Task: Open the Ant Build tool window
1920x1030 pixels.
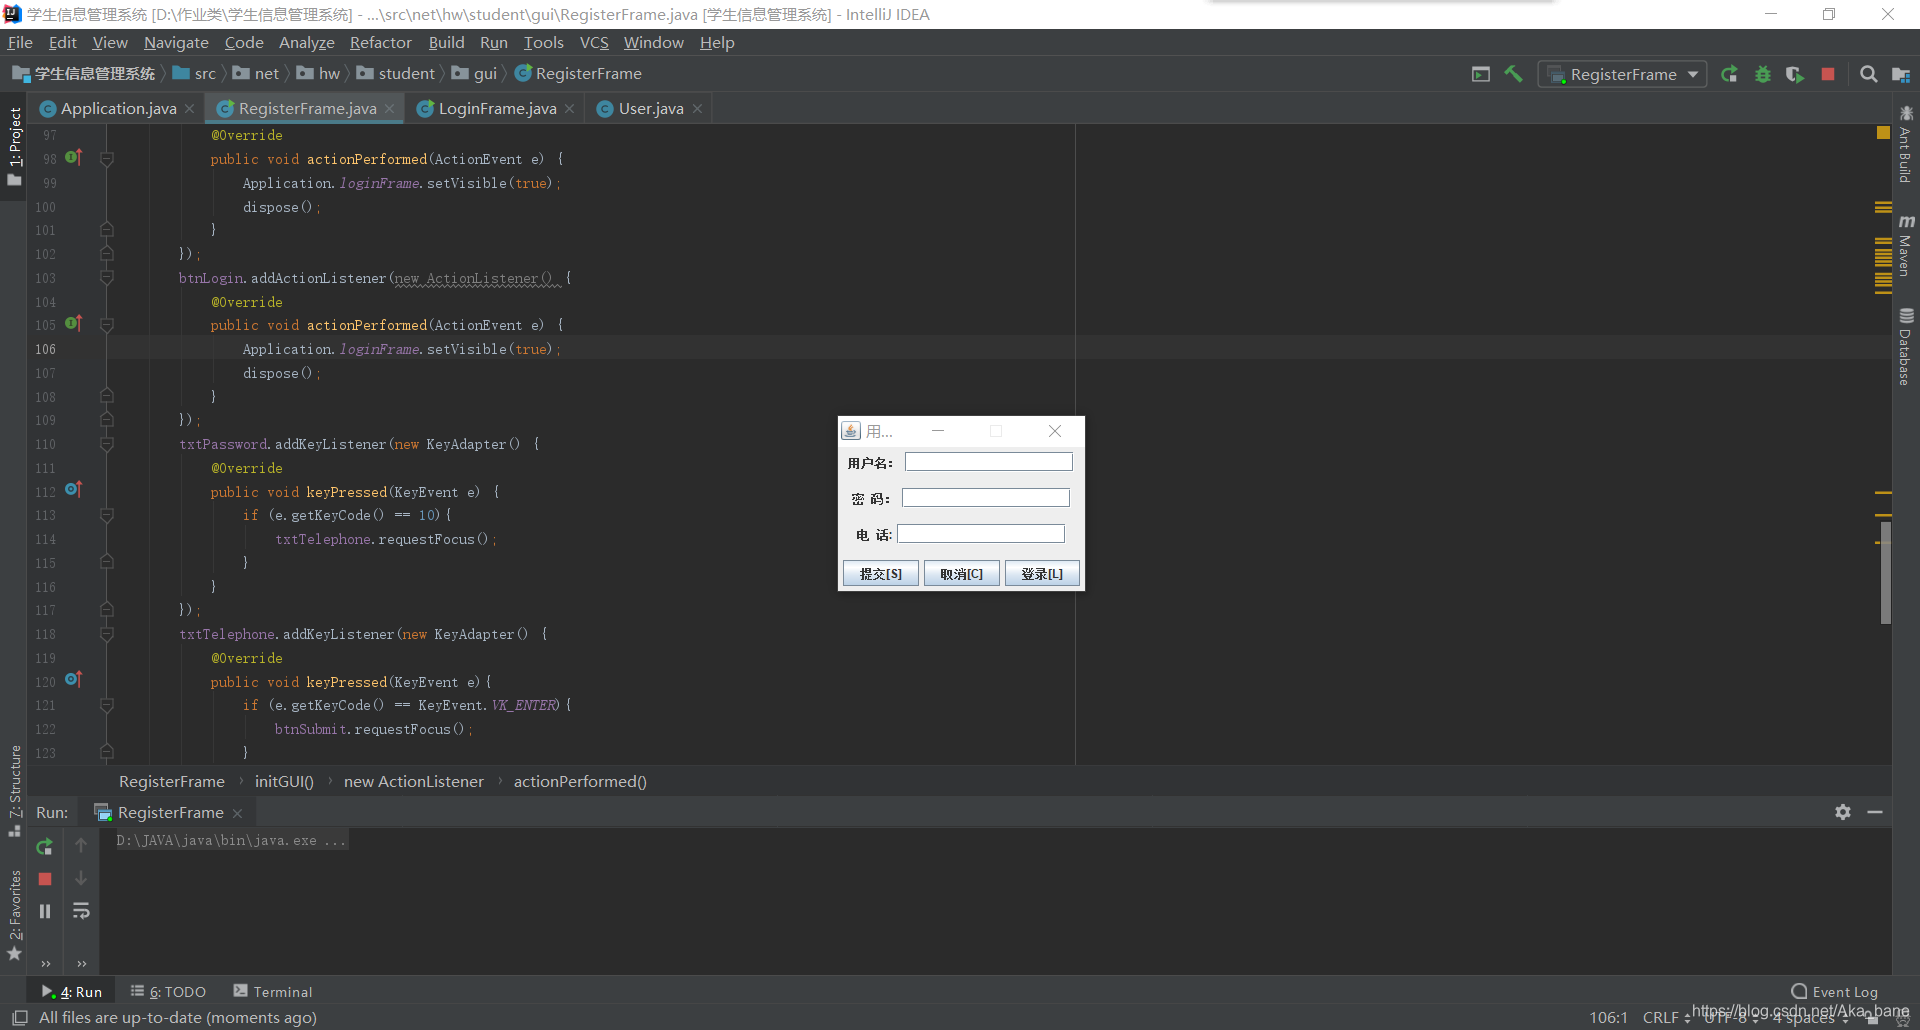Action: tap(1905, 145)
